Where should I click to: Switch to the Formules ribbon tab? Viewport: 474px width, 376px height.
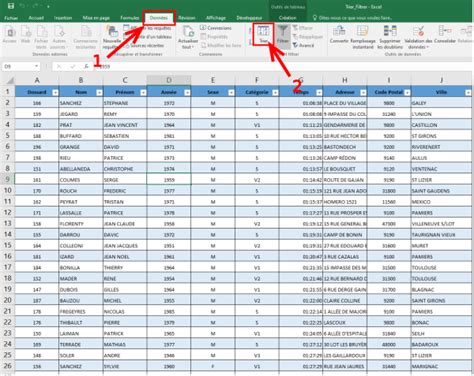pyautogui.click(x=130, y=18)
